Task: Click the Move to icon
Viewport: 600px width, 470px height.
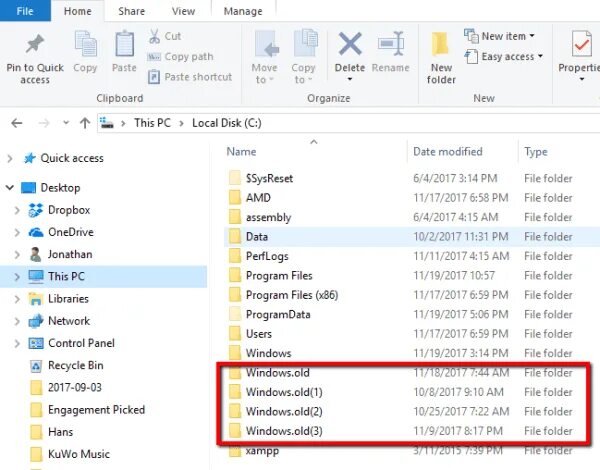Action: coord(267,44)
